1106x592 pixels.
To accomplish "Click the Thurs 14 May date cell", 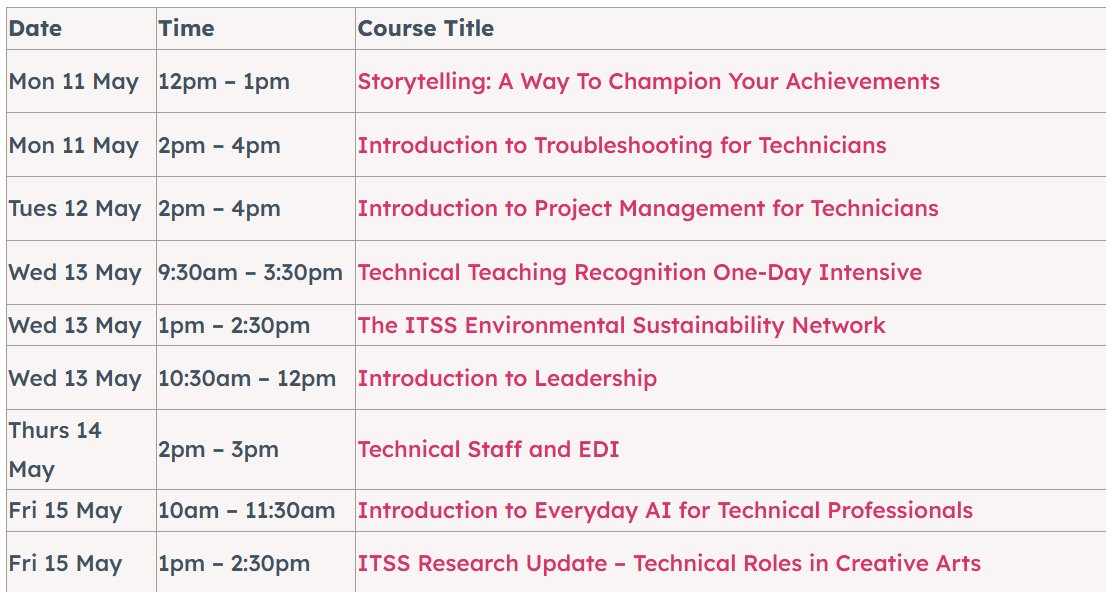I will point(55,450).
